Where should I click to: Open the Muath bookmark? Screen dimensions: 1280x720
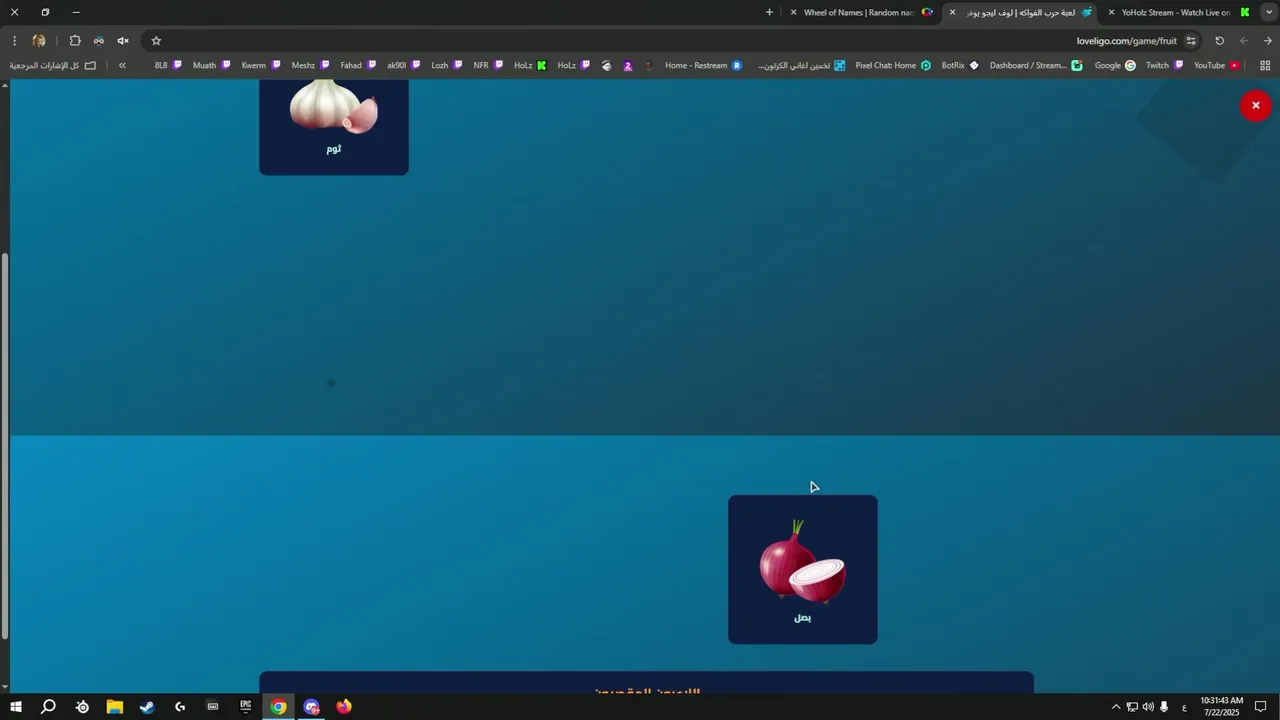pos(211,65)
